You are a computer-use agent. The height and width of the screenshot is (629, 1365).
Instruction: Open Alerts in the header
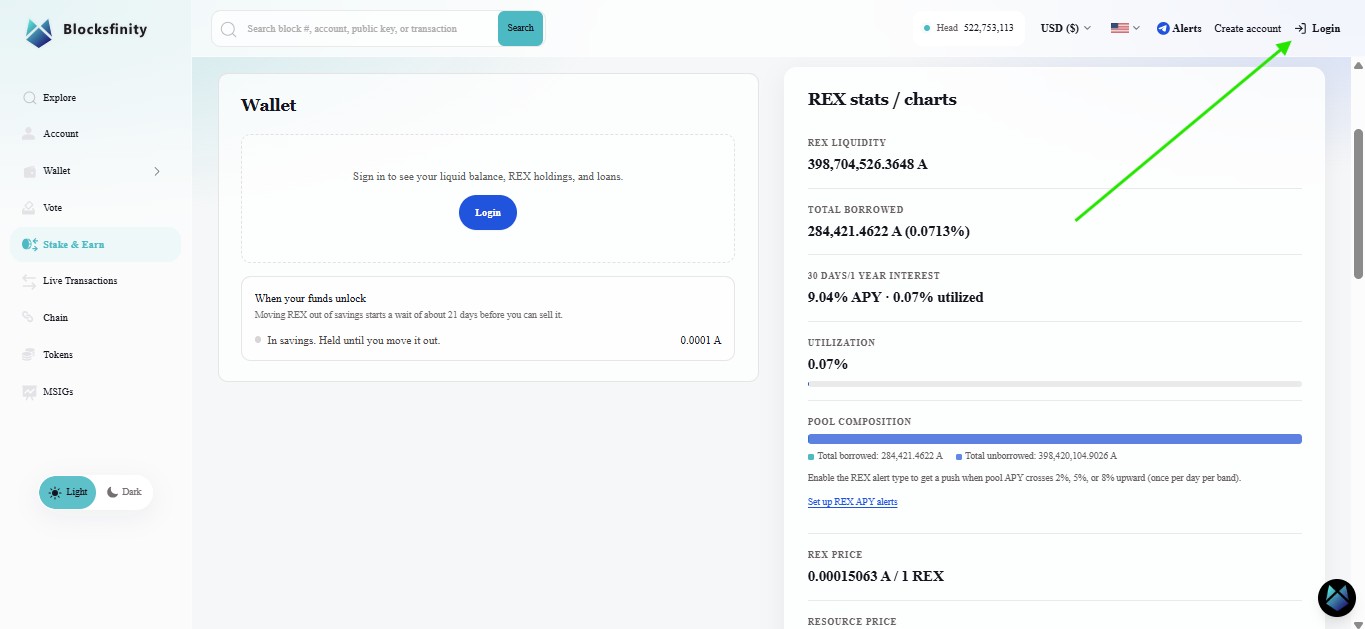1179,29
